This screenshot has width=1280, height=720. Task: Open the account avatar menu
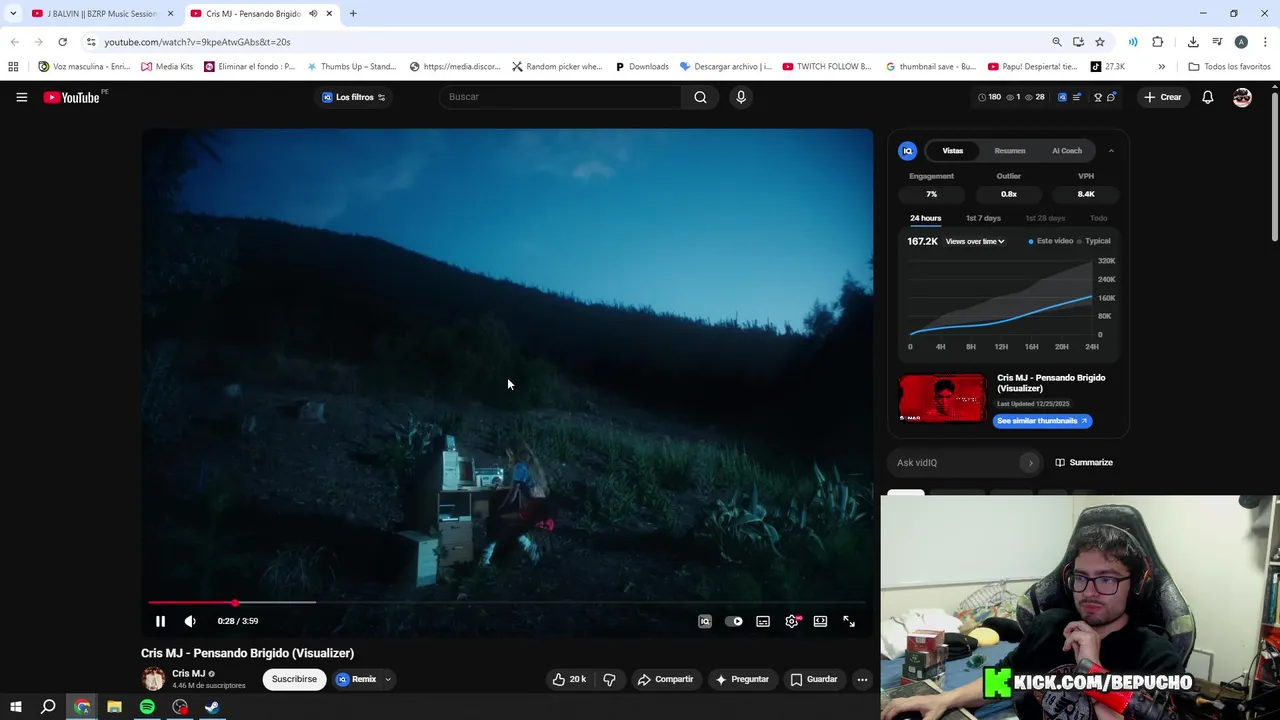(x=1242, y=97)
